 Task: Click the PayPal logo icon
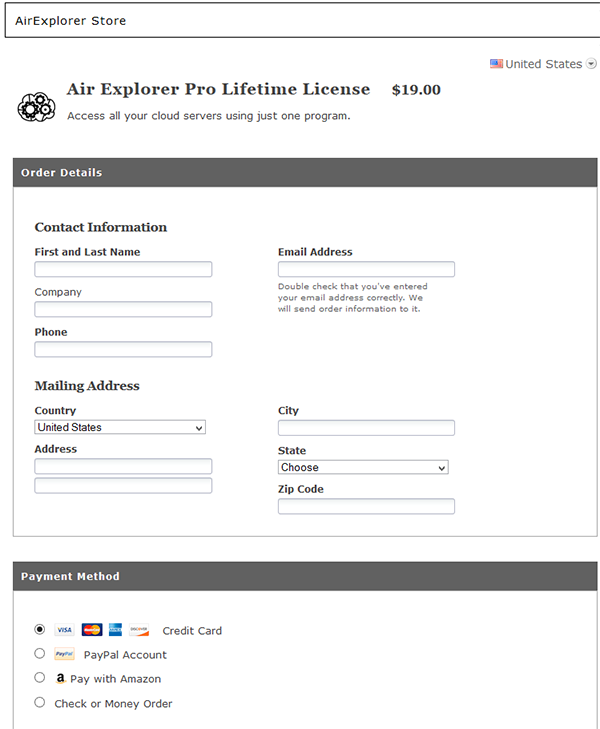click(x=64, y=654)
